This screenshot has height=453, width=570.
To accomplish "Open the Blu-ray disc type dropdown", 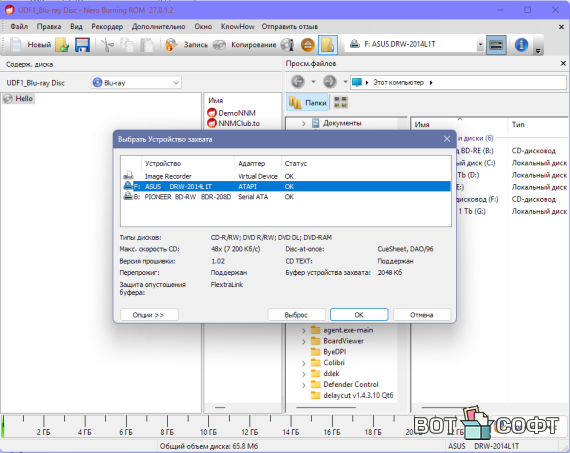I will [136, 83].
